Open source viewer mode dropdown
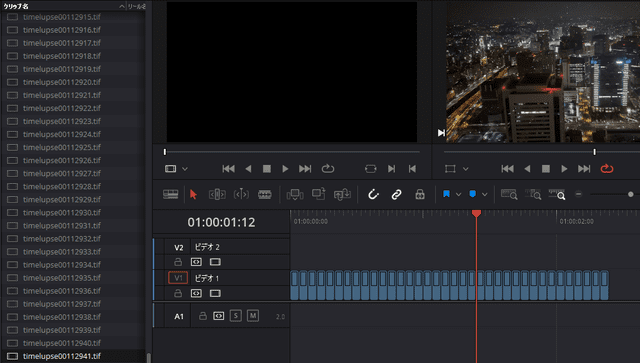Image resolution: width=640 pixels, height=363 pixels. pos(184,169)
